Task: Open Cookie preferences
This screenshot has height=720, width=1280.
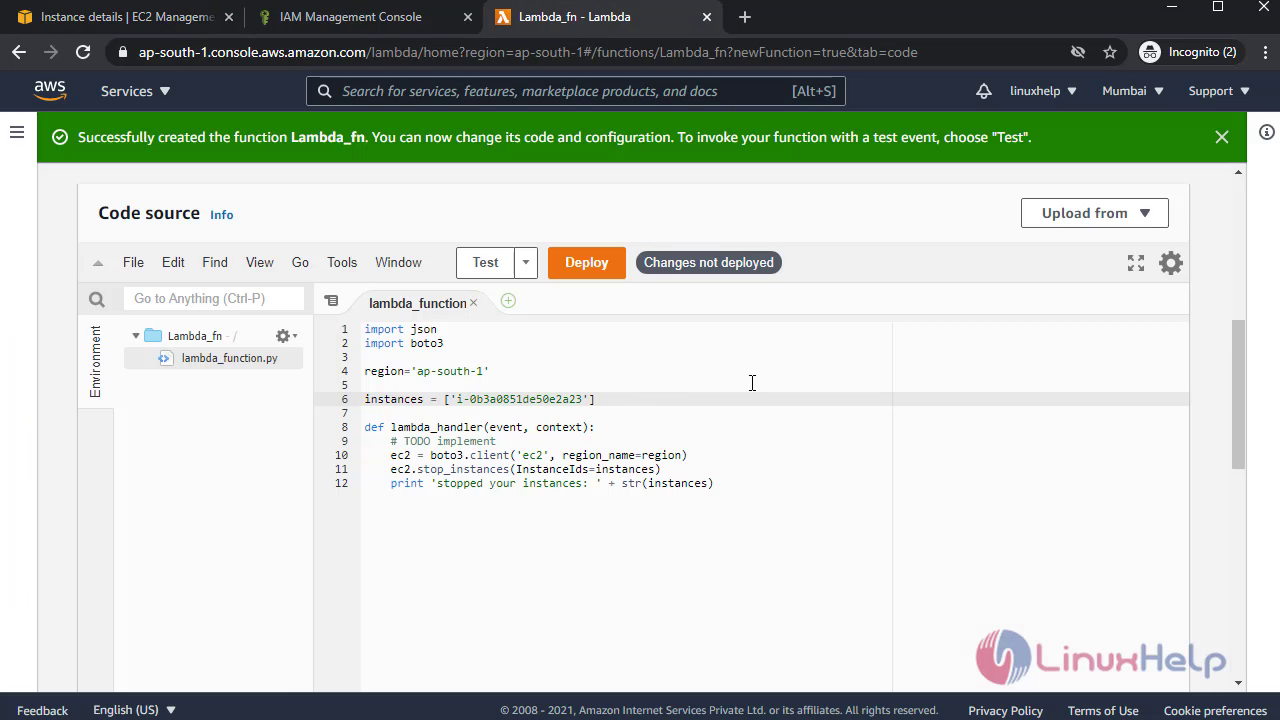Action: (x=1215, y=710)
